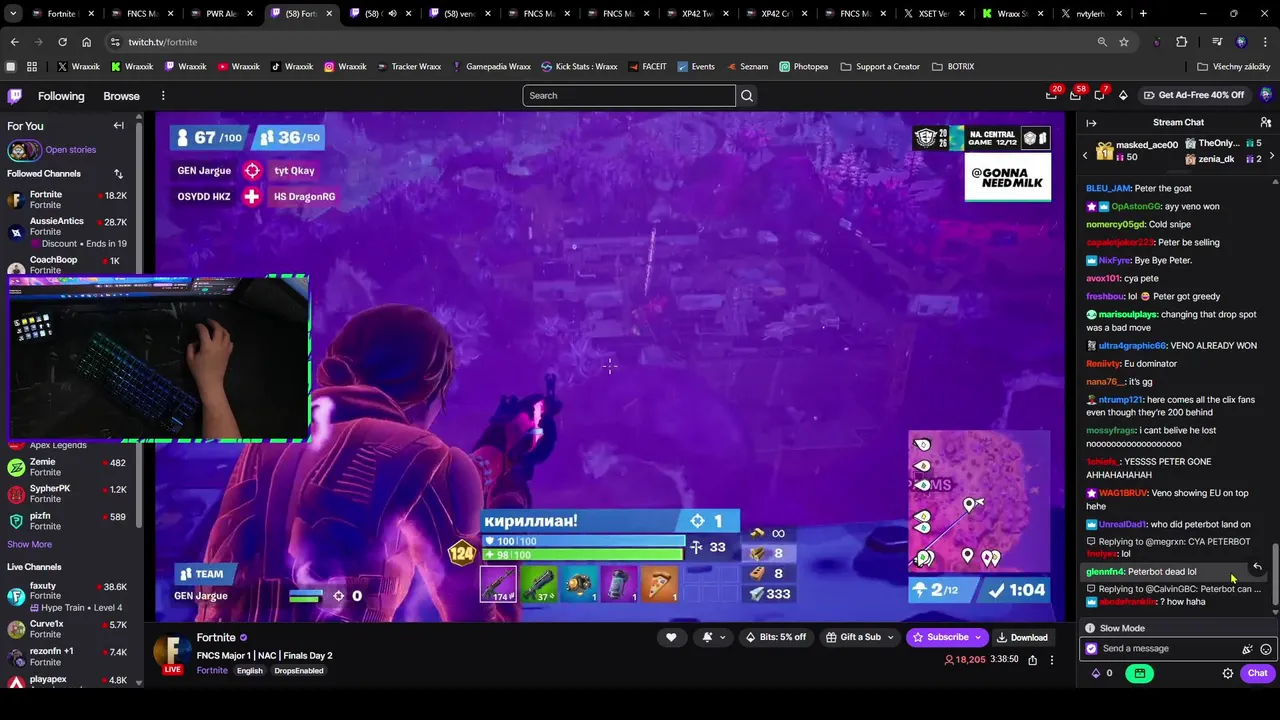Viewport: 1280px width, 720px height.
Task: Open the Twitch more options menu beside Browse
Action: (163, 96)
